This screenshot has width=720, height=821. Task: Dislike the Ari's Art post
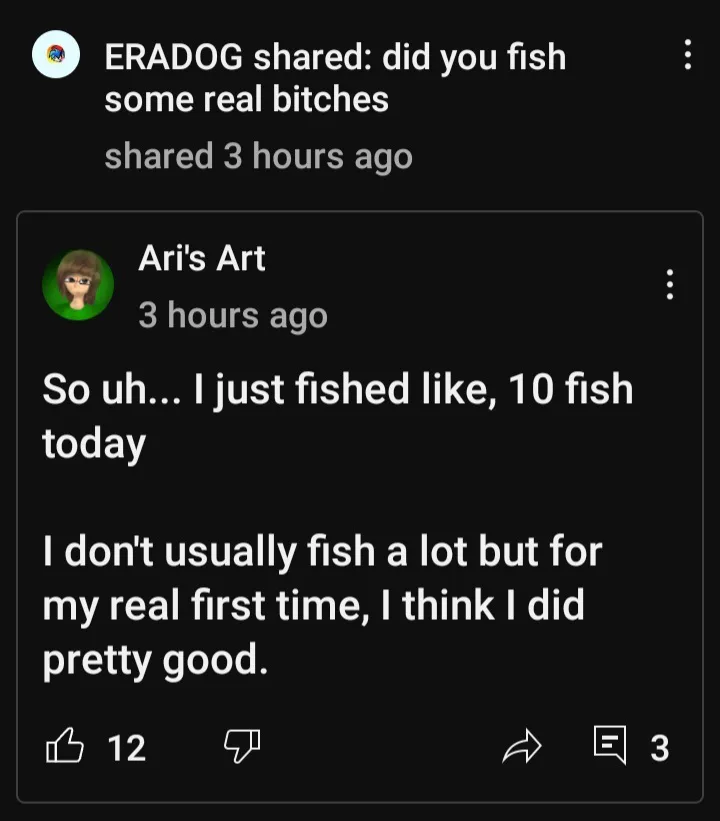tap(241, 746)
